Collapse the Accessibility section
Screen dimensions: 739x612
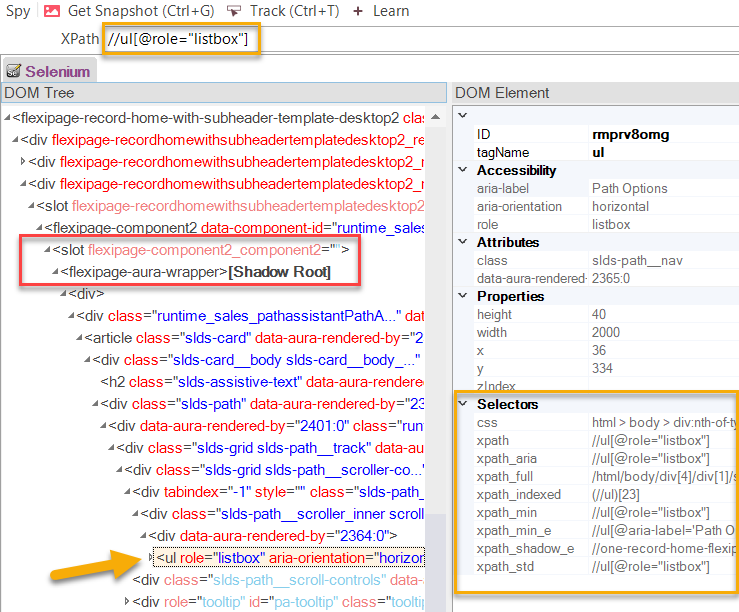coord(463,170)
